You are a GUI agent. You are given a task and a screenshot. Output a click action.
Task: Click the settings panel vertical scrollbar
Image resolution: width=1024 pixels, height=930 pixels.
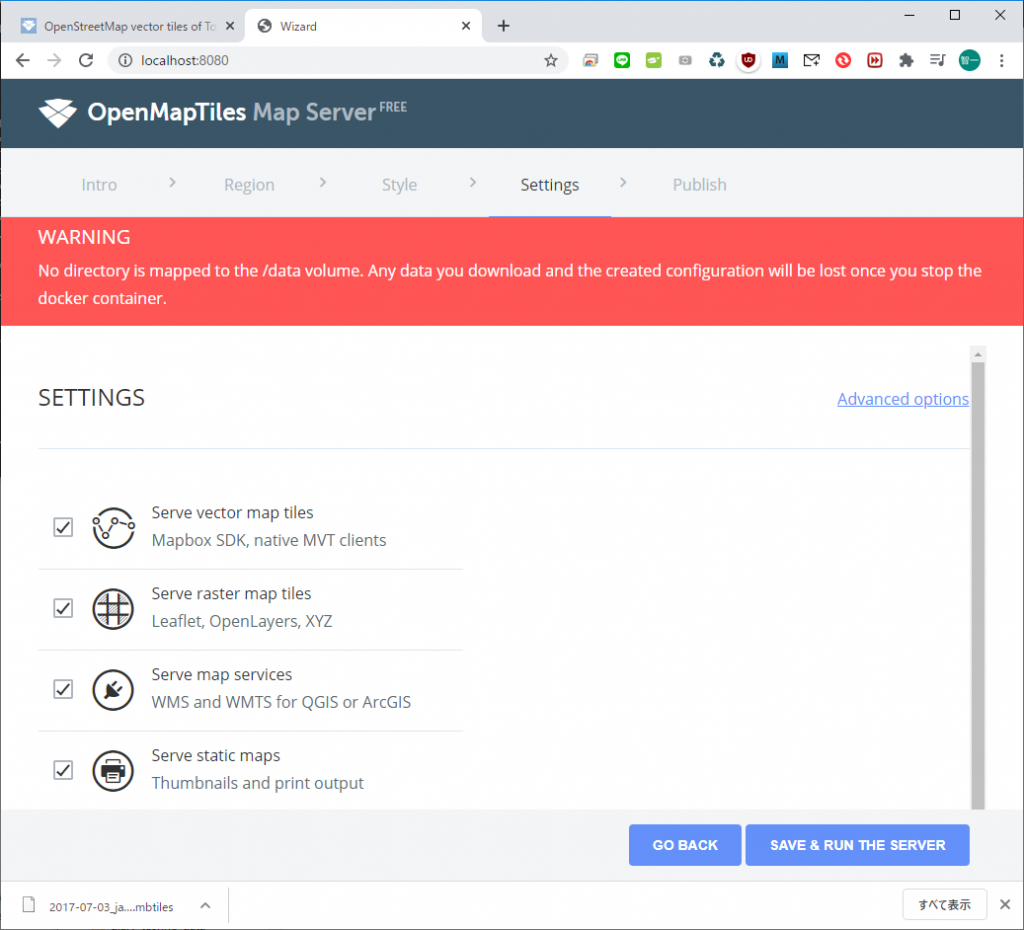[x=978, y=580]
